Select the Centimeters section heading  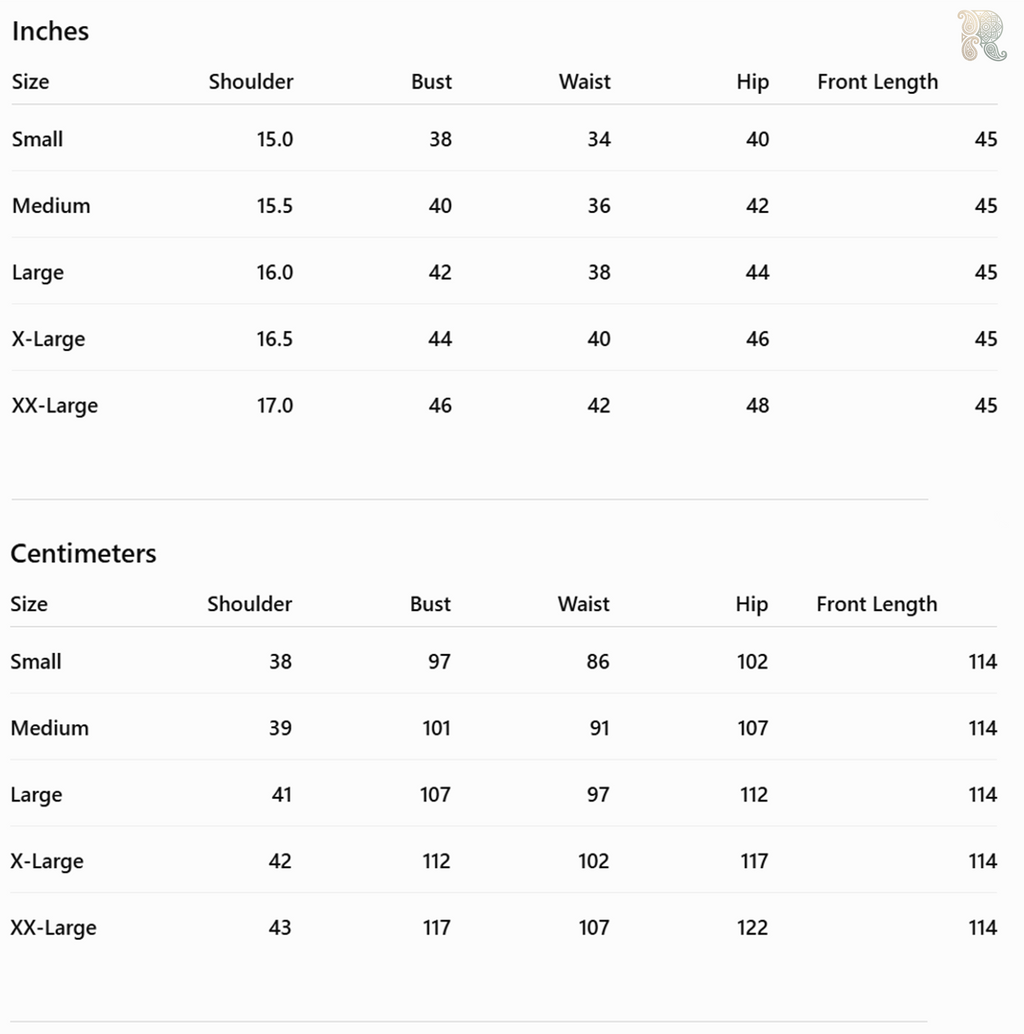[83, 553]
